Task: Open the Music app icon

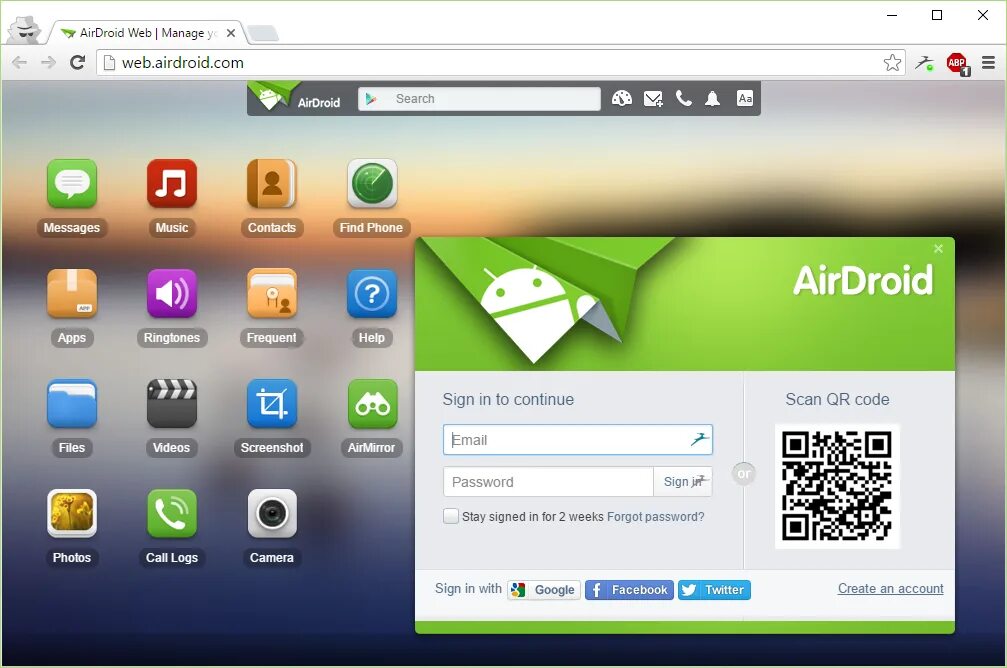Action: pyautogui.click(x=171, y=184)
